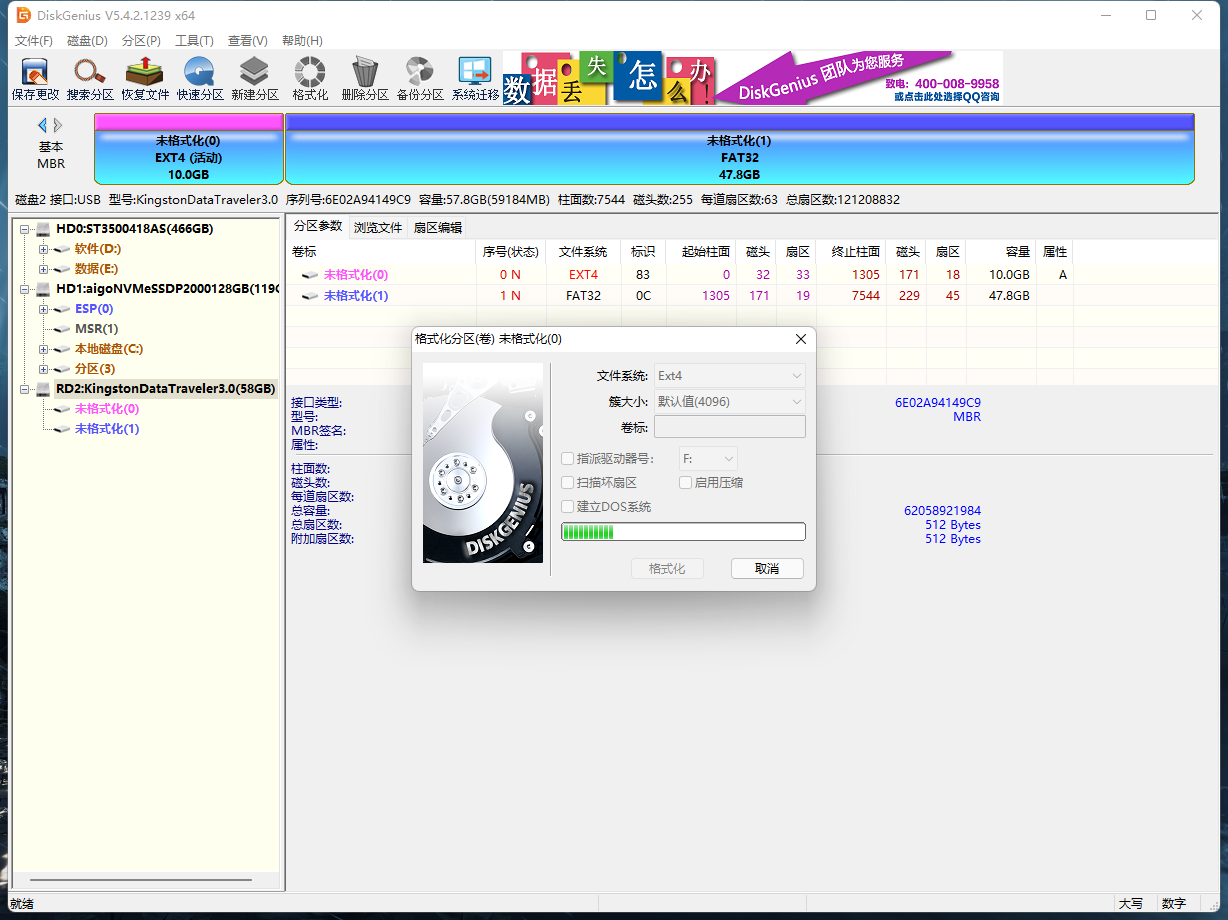This screenshot has height=920, width=1228.
Task: Open the 工具(T) menu
Action: (194, 41)
